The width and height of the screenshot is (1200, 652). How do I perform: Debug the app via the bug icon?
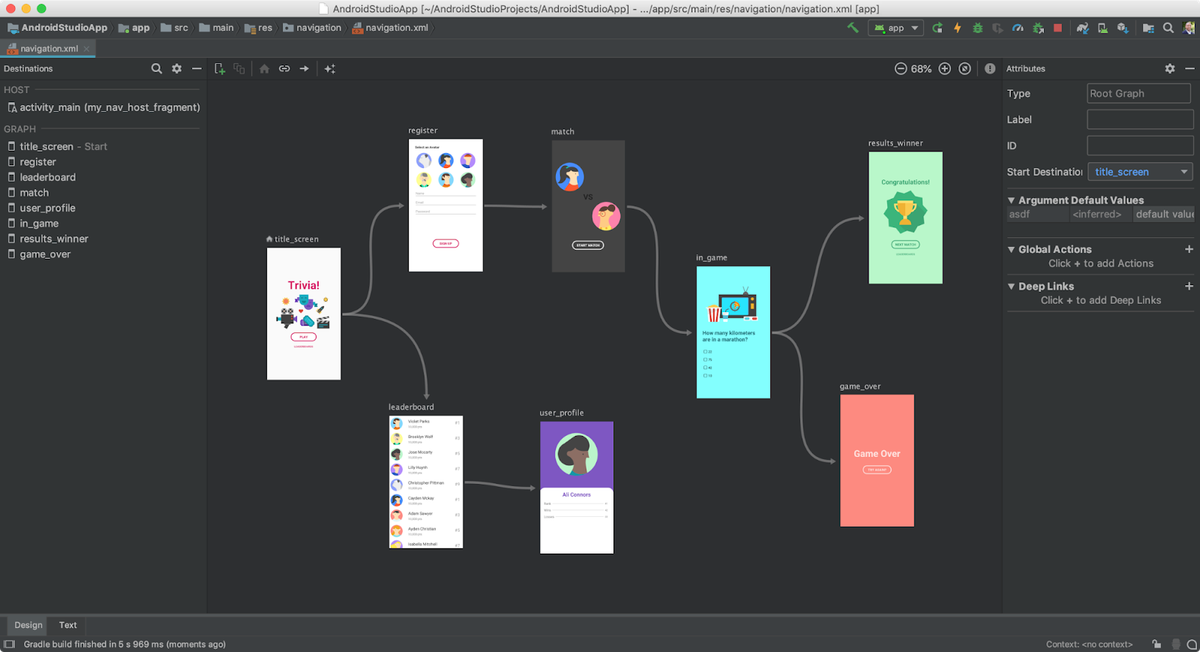coord(977,28)
